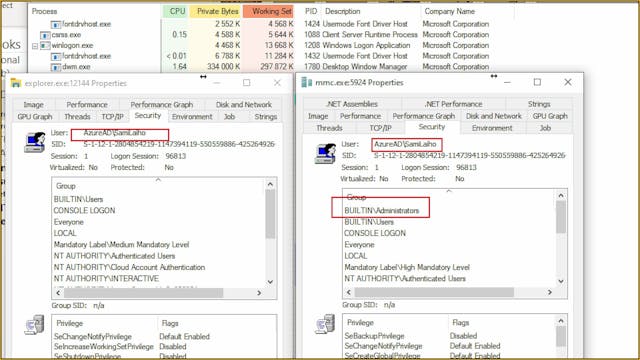Select CONSOLE LOGON in explorer.exe group list
This screenshot has width=640, height=360.
pos(84,211)
